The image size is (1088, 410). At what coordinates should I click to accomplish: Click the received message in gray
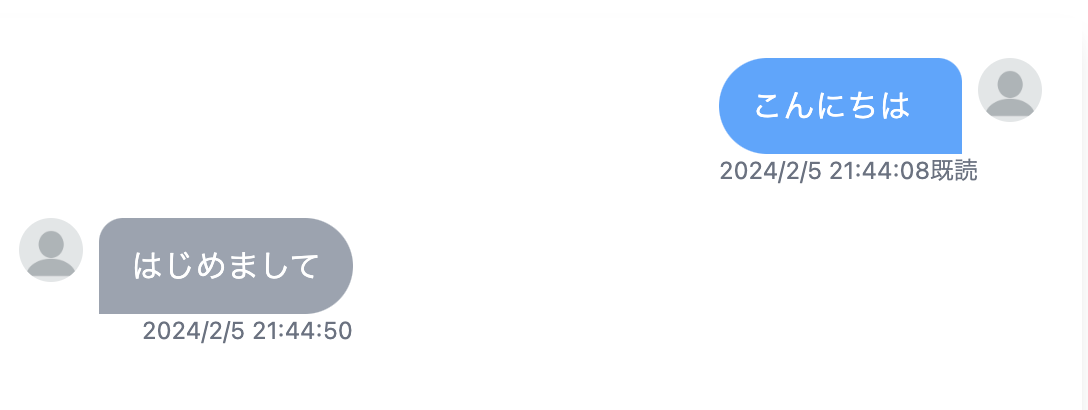[226, 266]
